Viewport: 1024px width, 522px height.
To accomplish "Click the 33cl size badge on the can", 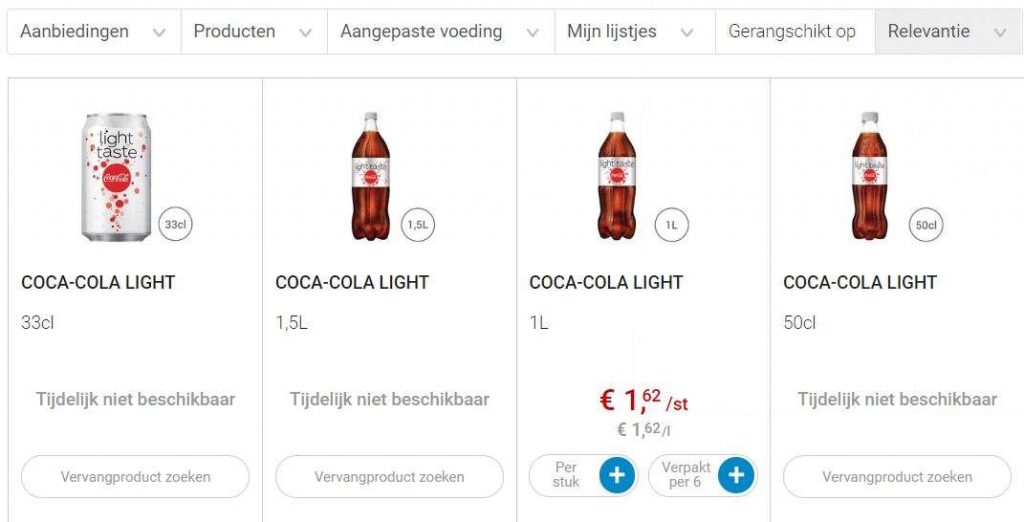I will click(176, 225).
